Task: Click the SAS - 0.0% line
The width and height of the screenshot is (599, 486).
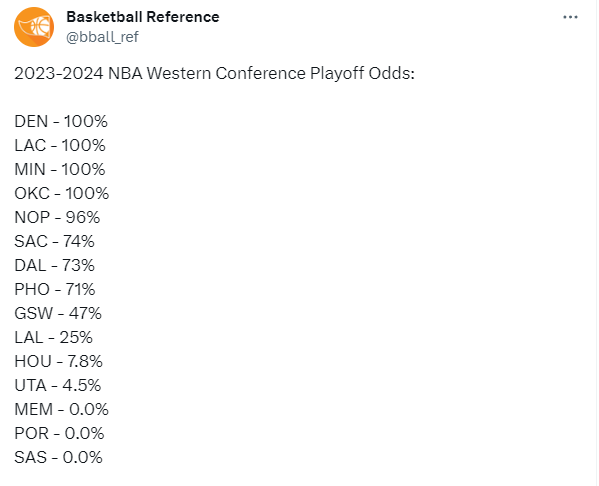Action: pos(58,458)
